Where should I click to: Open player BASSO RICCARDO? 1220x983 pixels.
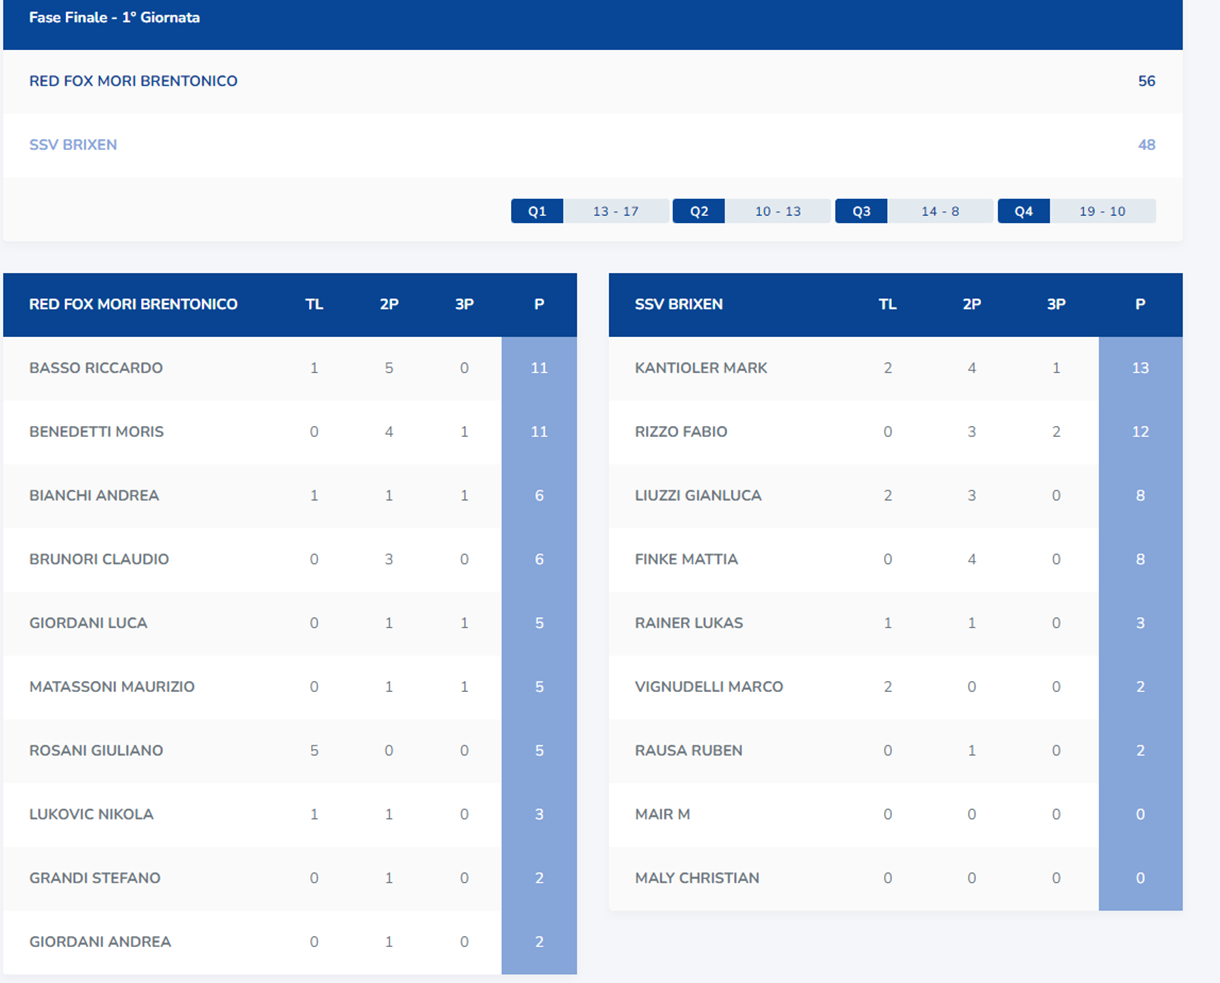pyautogui.click(x=96, y=368)
